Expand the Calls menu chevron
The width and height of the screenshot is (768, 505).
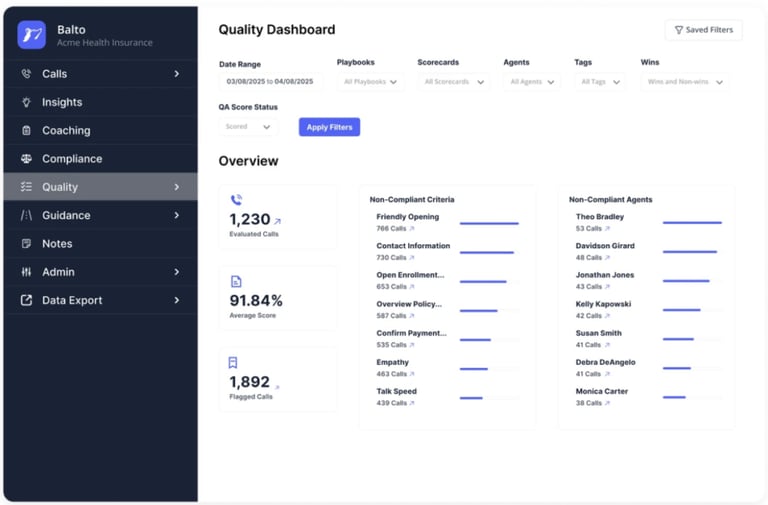(x=177, y=74)
